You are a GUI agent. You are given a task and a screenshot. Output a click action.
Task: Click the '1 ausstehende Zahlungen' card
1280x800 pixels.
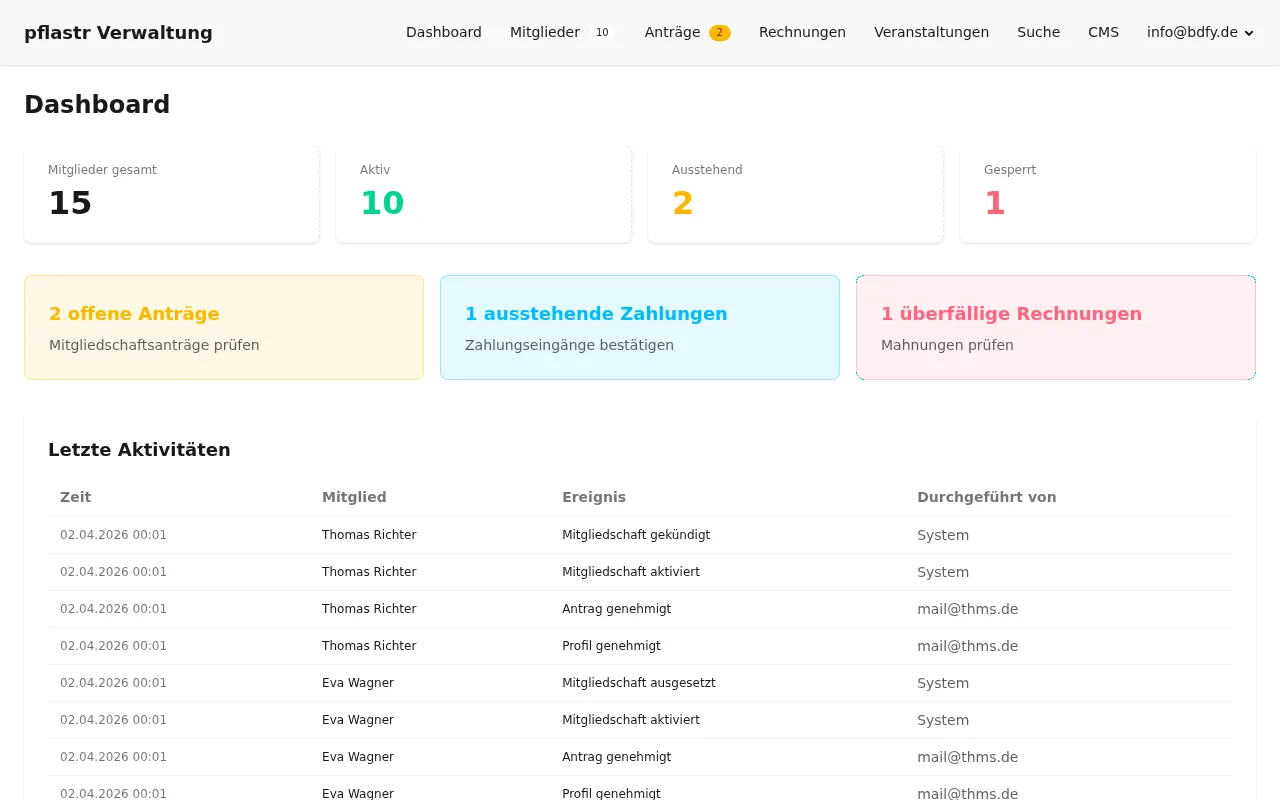click(x=640, y=327)
